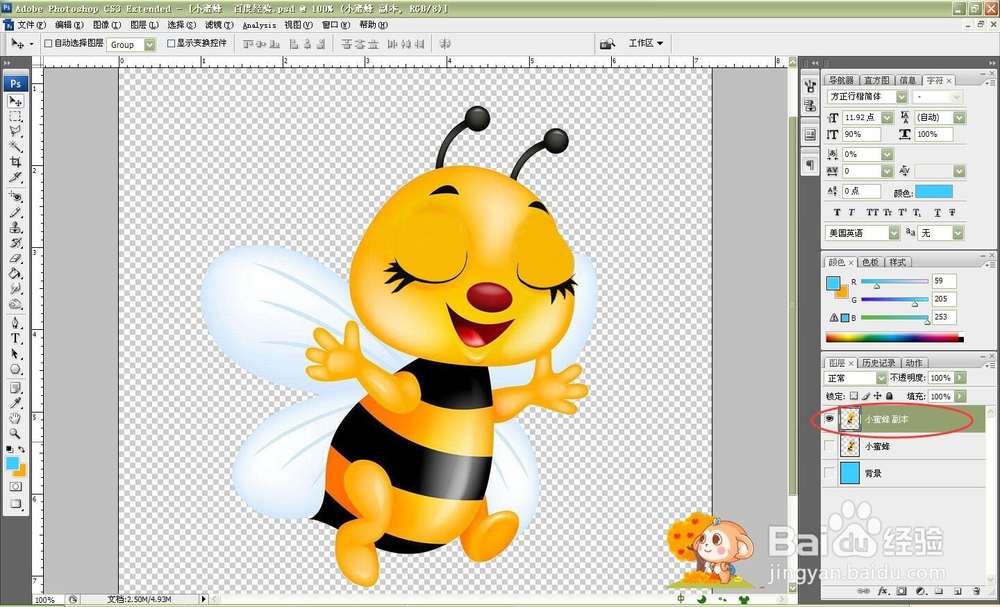The image size is (1000, 607).
Task: Select the Path Selection tool
Action: pos(15,354)
